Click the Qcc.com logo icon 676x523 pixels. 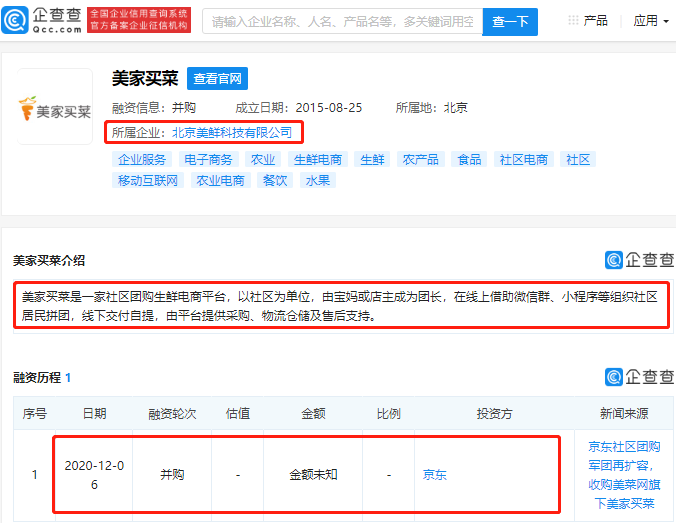point(15,20)
